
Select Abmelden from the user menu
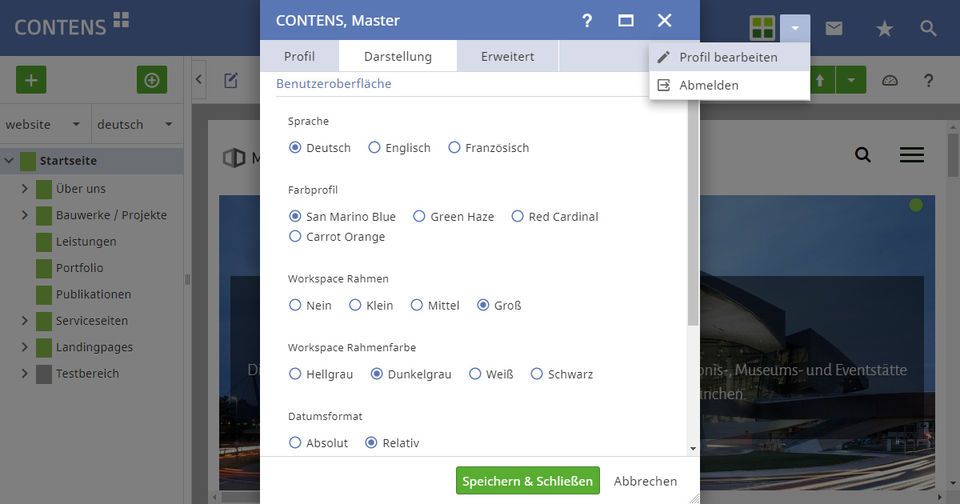point(708,85)
